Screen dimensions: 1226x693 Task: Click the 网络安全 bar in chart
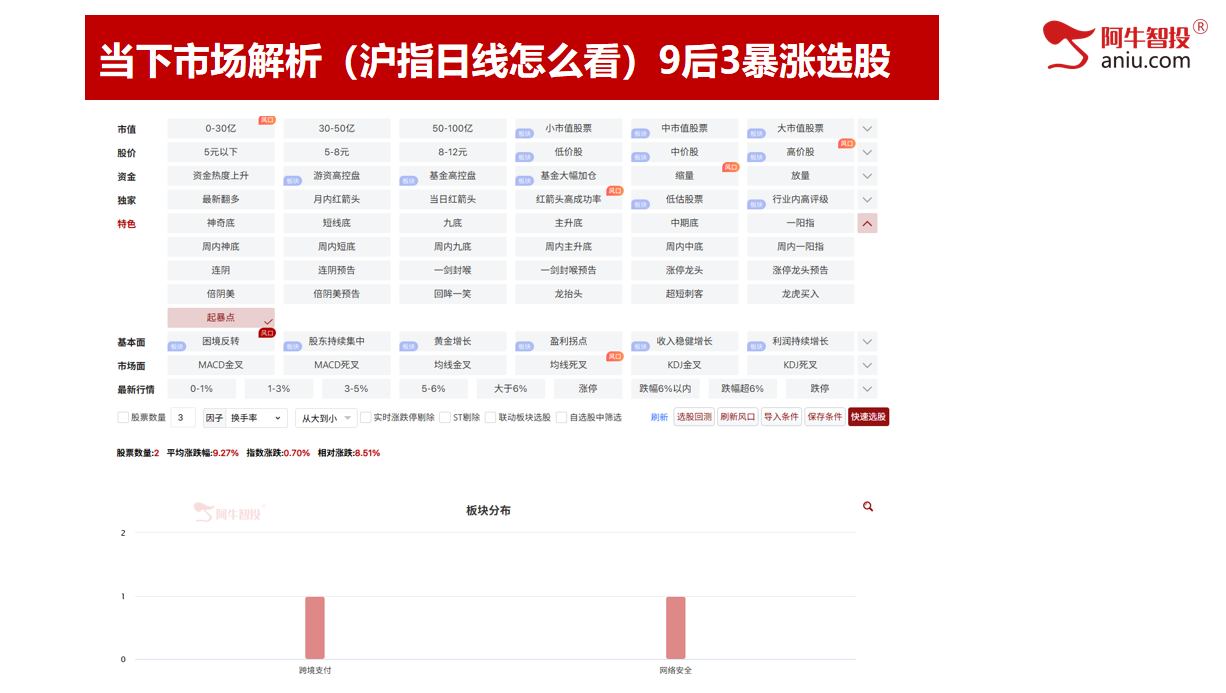click(x=676, y=628)
